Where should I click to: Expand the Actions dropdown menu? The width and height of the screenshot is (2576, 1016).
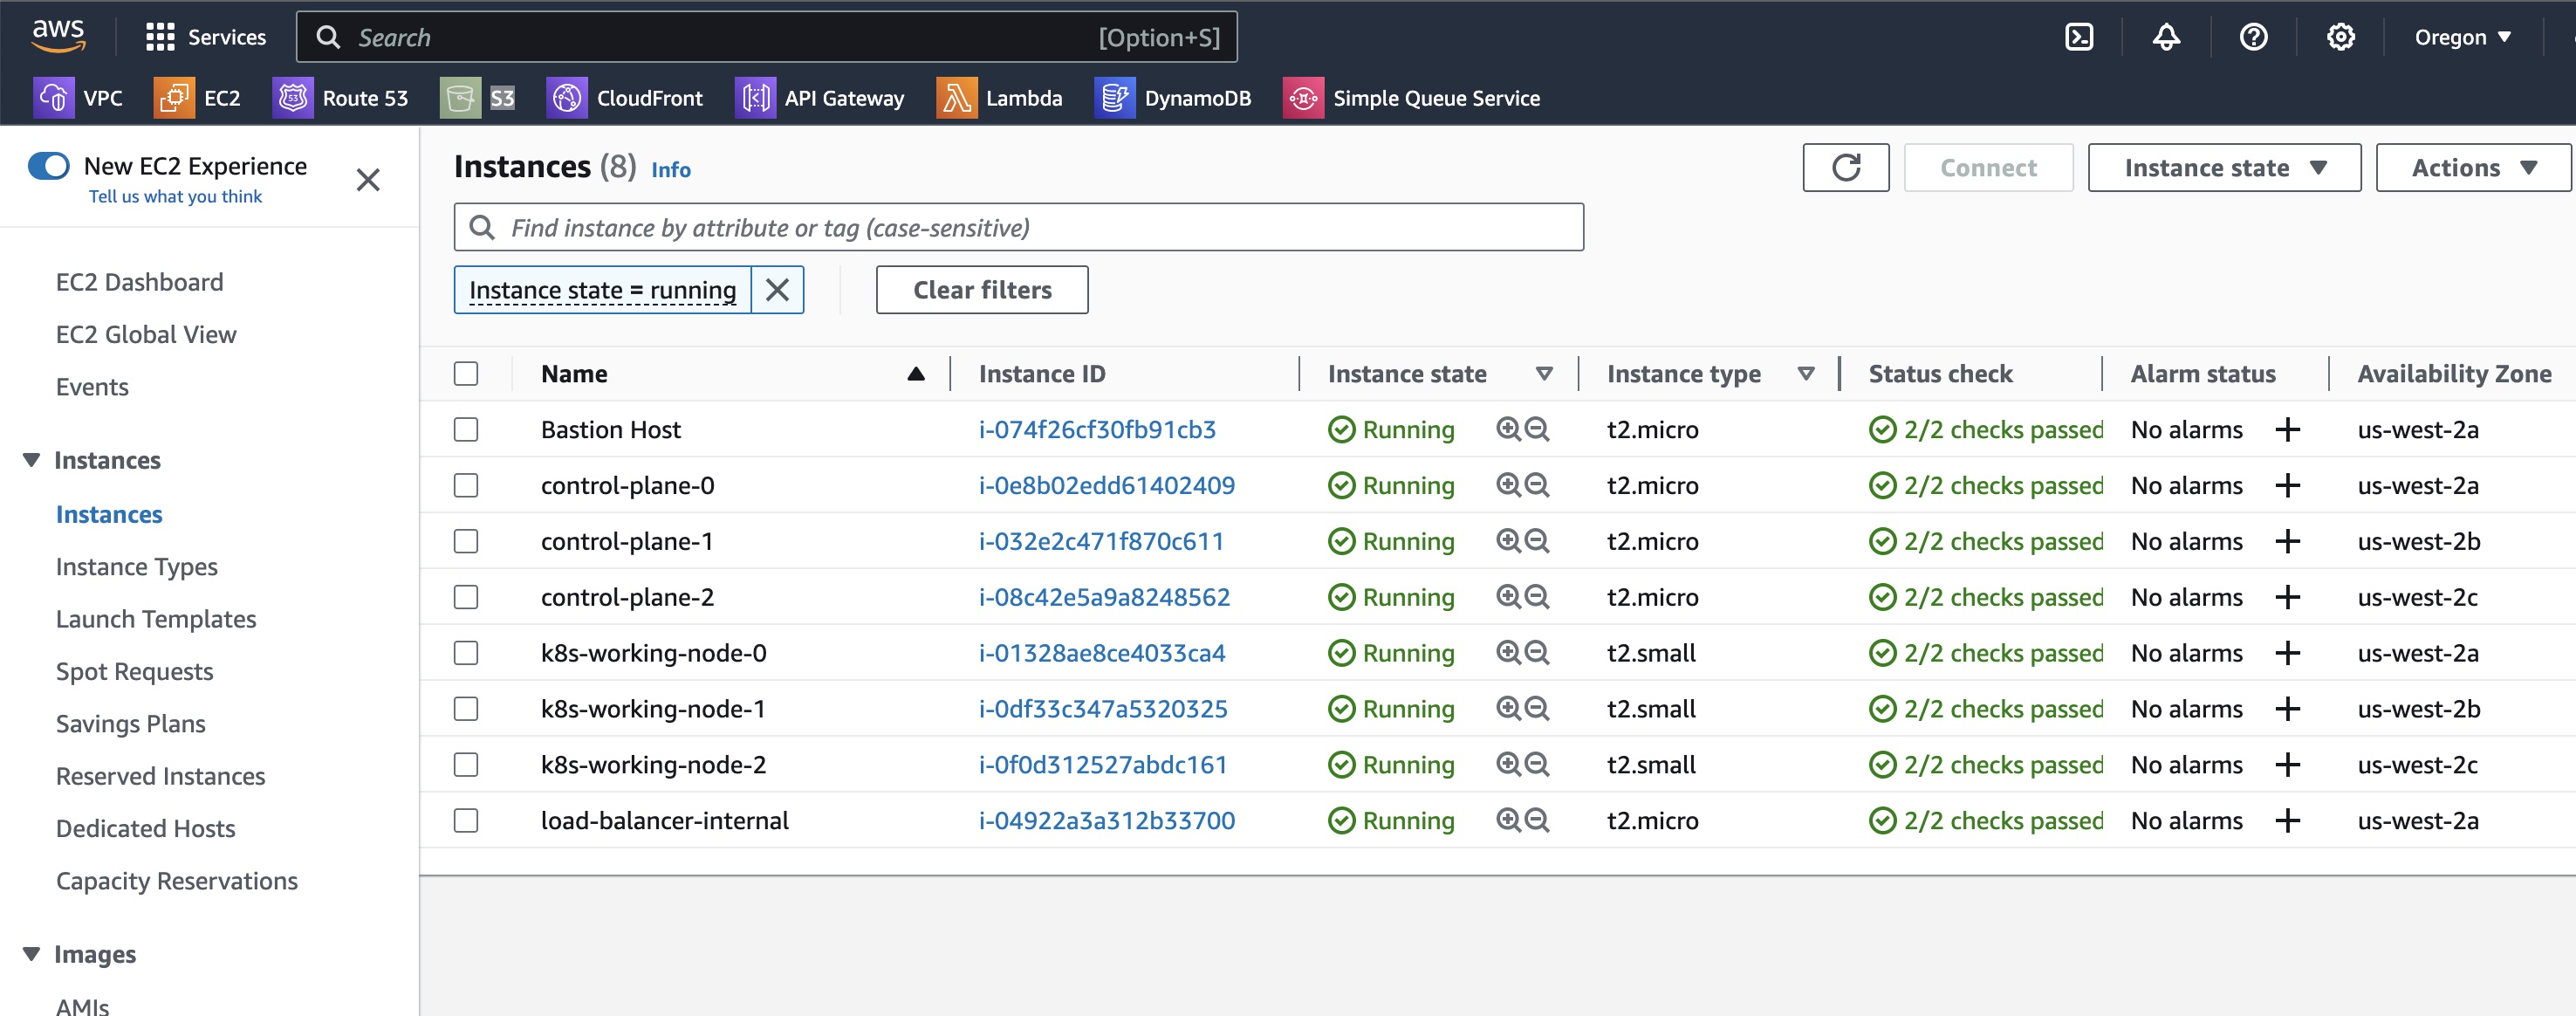2473,167
